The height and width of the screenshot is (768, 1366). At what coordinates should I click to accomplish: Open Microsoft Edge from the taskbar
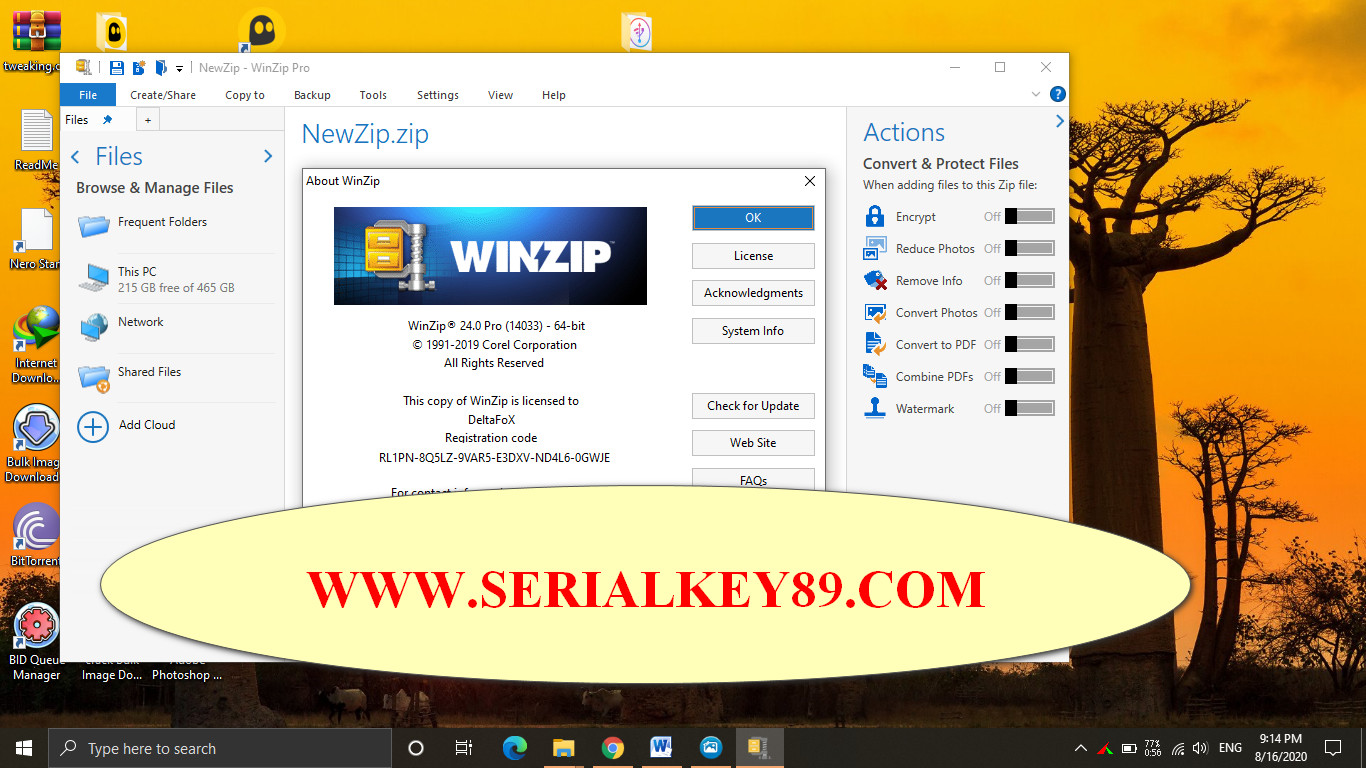point(514,748)
